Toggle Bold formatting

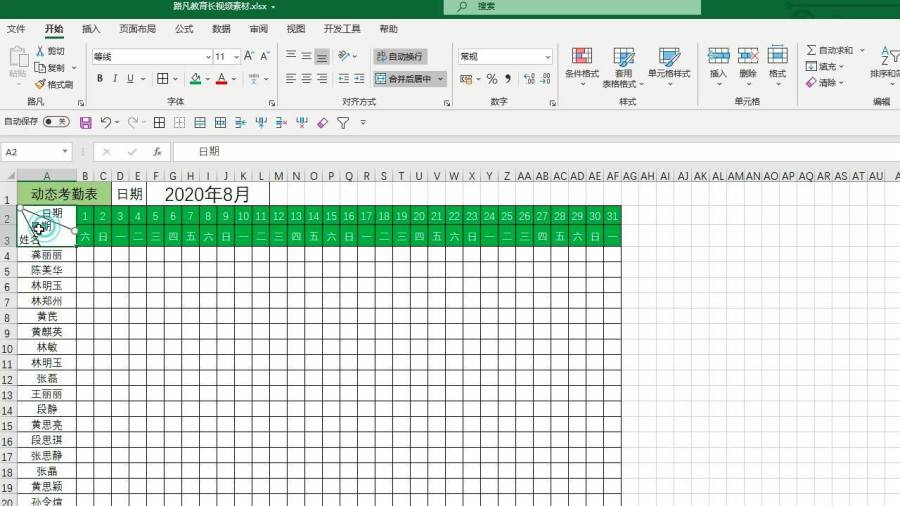click(100, 78)
